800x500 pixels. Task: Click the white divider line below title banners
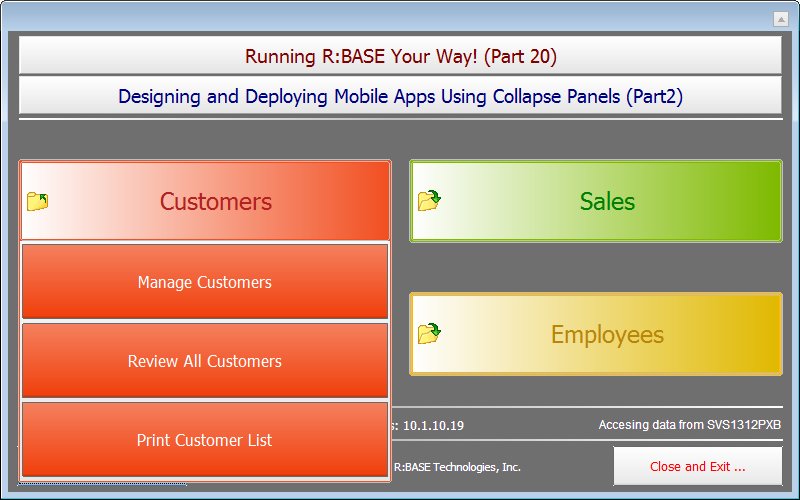tap(400, 119)
